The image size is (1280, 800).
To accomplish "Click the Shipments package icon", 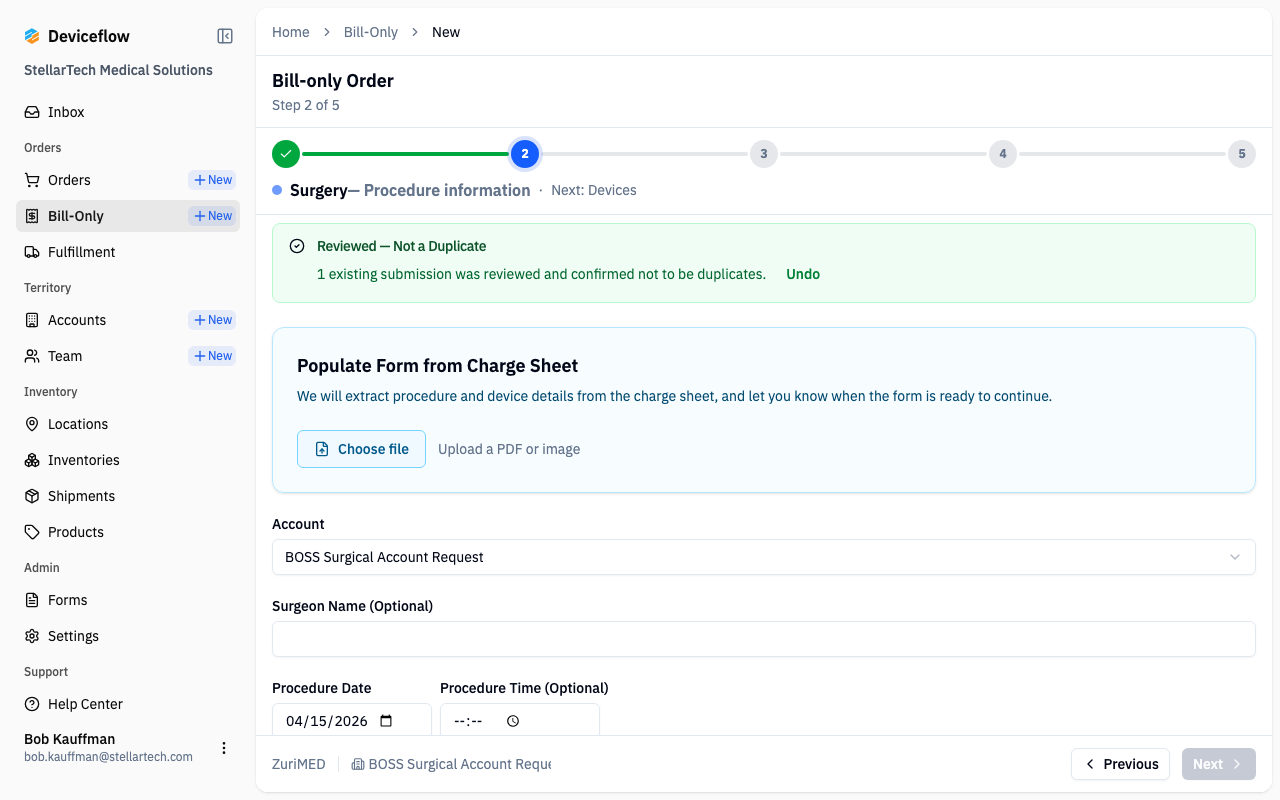I will pos(32,496).
